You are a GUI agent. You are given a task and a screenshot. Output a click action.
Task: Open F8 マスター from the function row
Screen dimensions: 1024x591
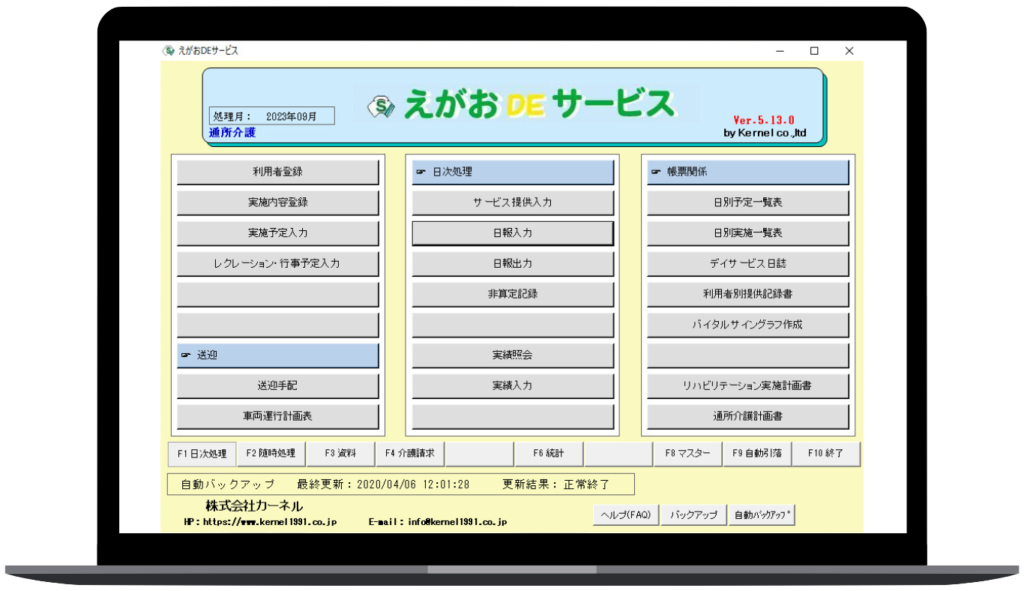(x=690, y=453)
